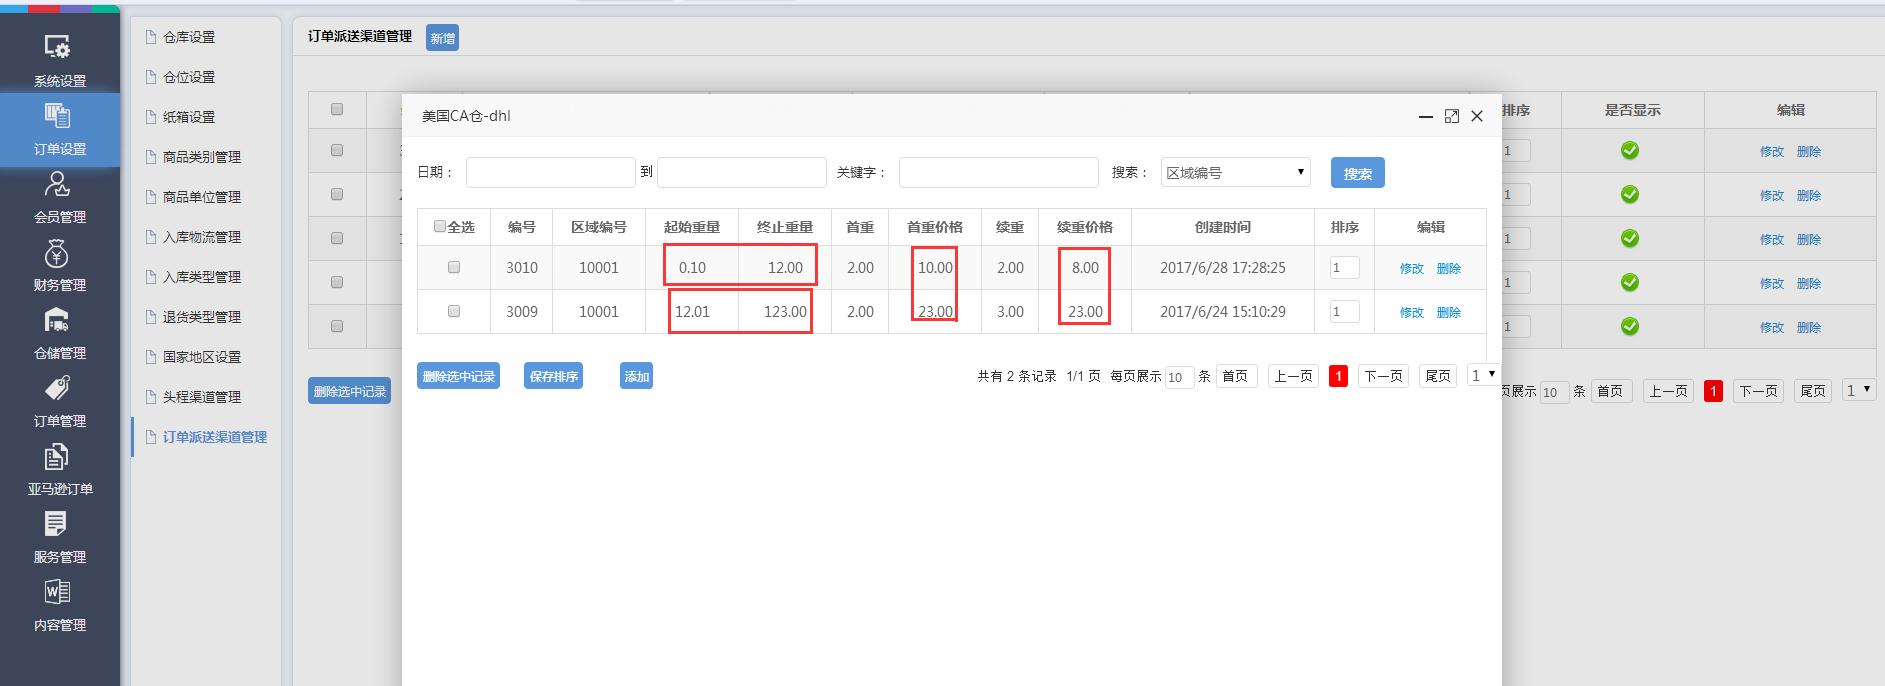The width and height of the screenshot is (1885, 686).
Task: Focus the end date input field
Action: coord(742,172)
